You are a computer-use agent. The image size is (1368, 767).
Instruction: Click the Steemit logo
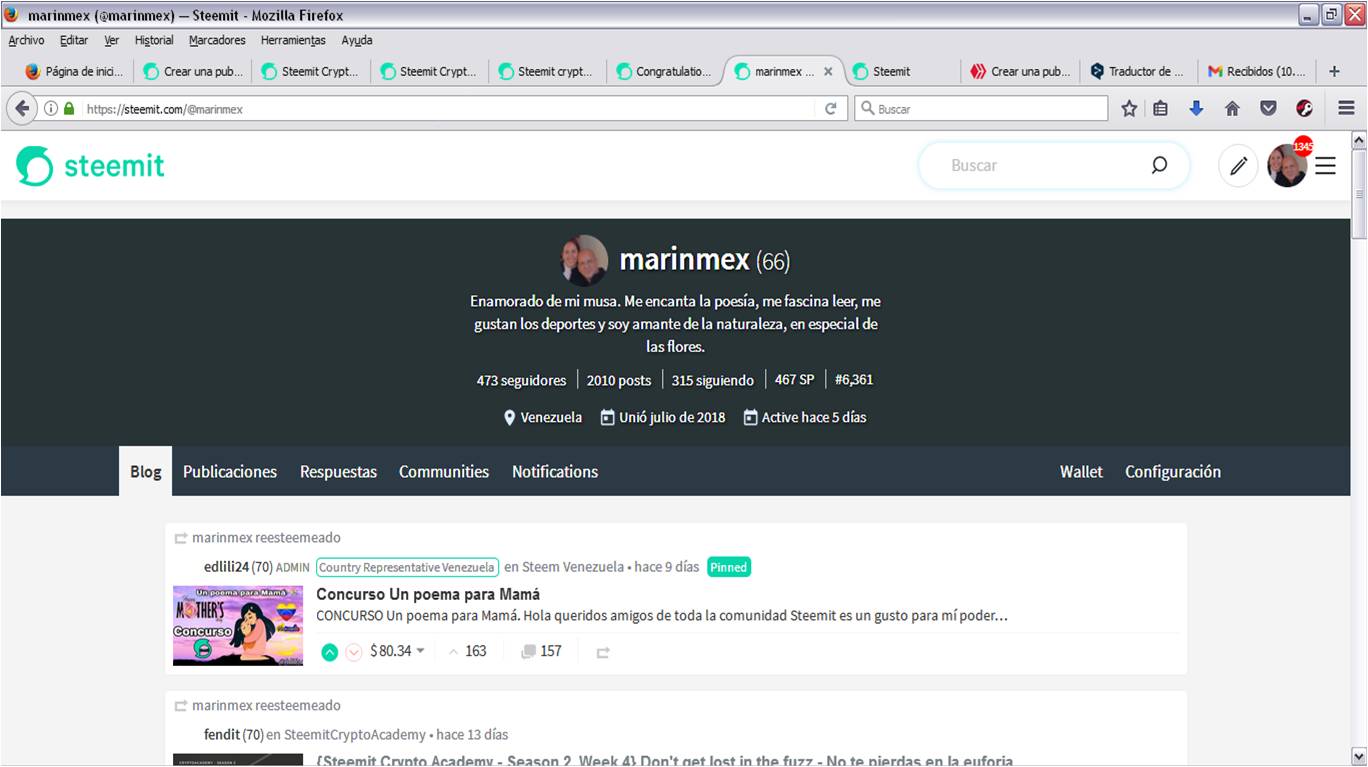coord(90,166)
